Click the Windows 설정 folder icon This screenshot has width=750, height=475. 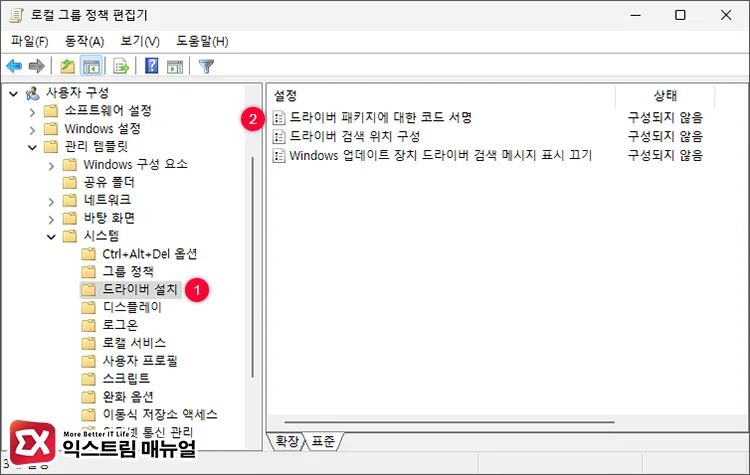51,129
